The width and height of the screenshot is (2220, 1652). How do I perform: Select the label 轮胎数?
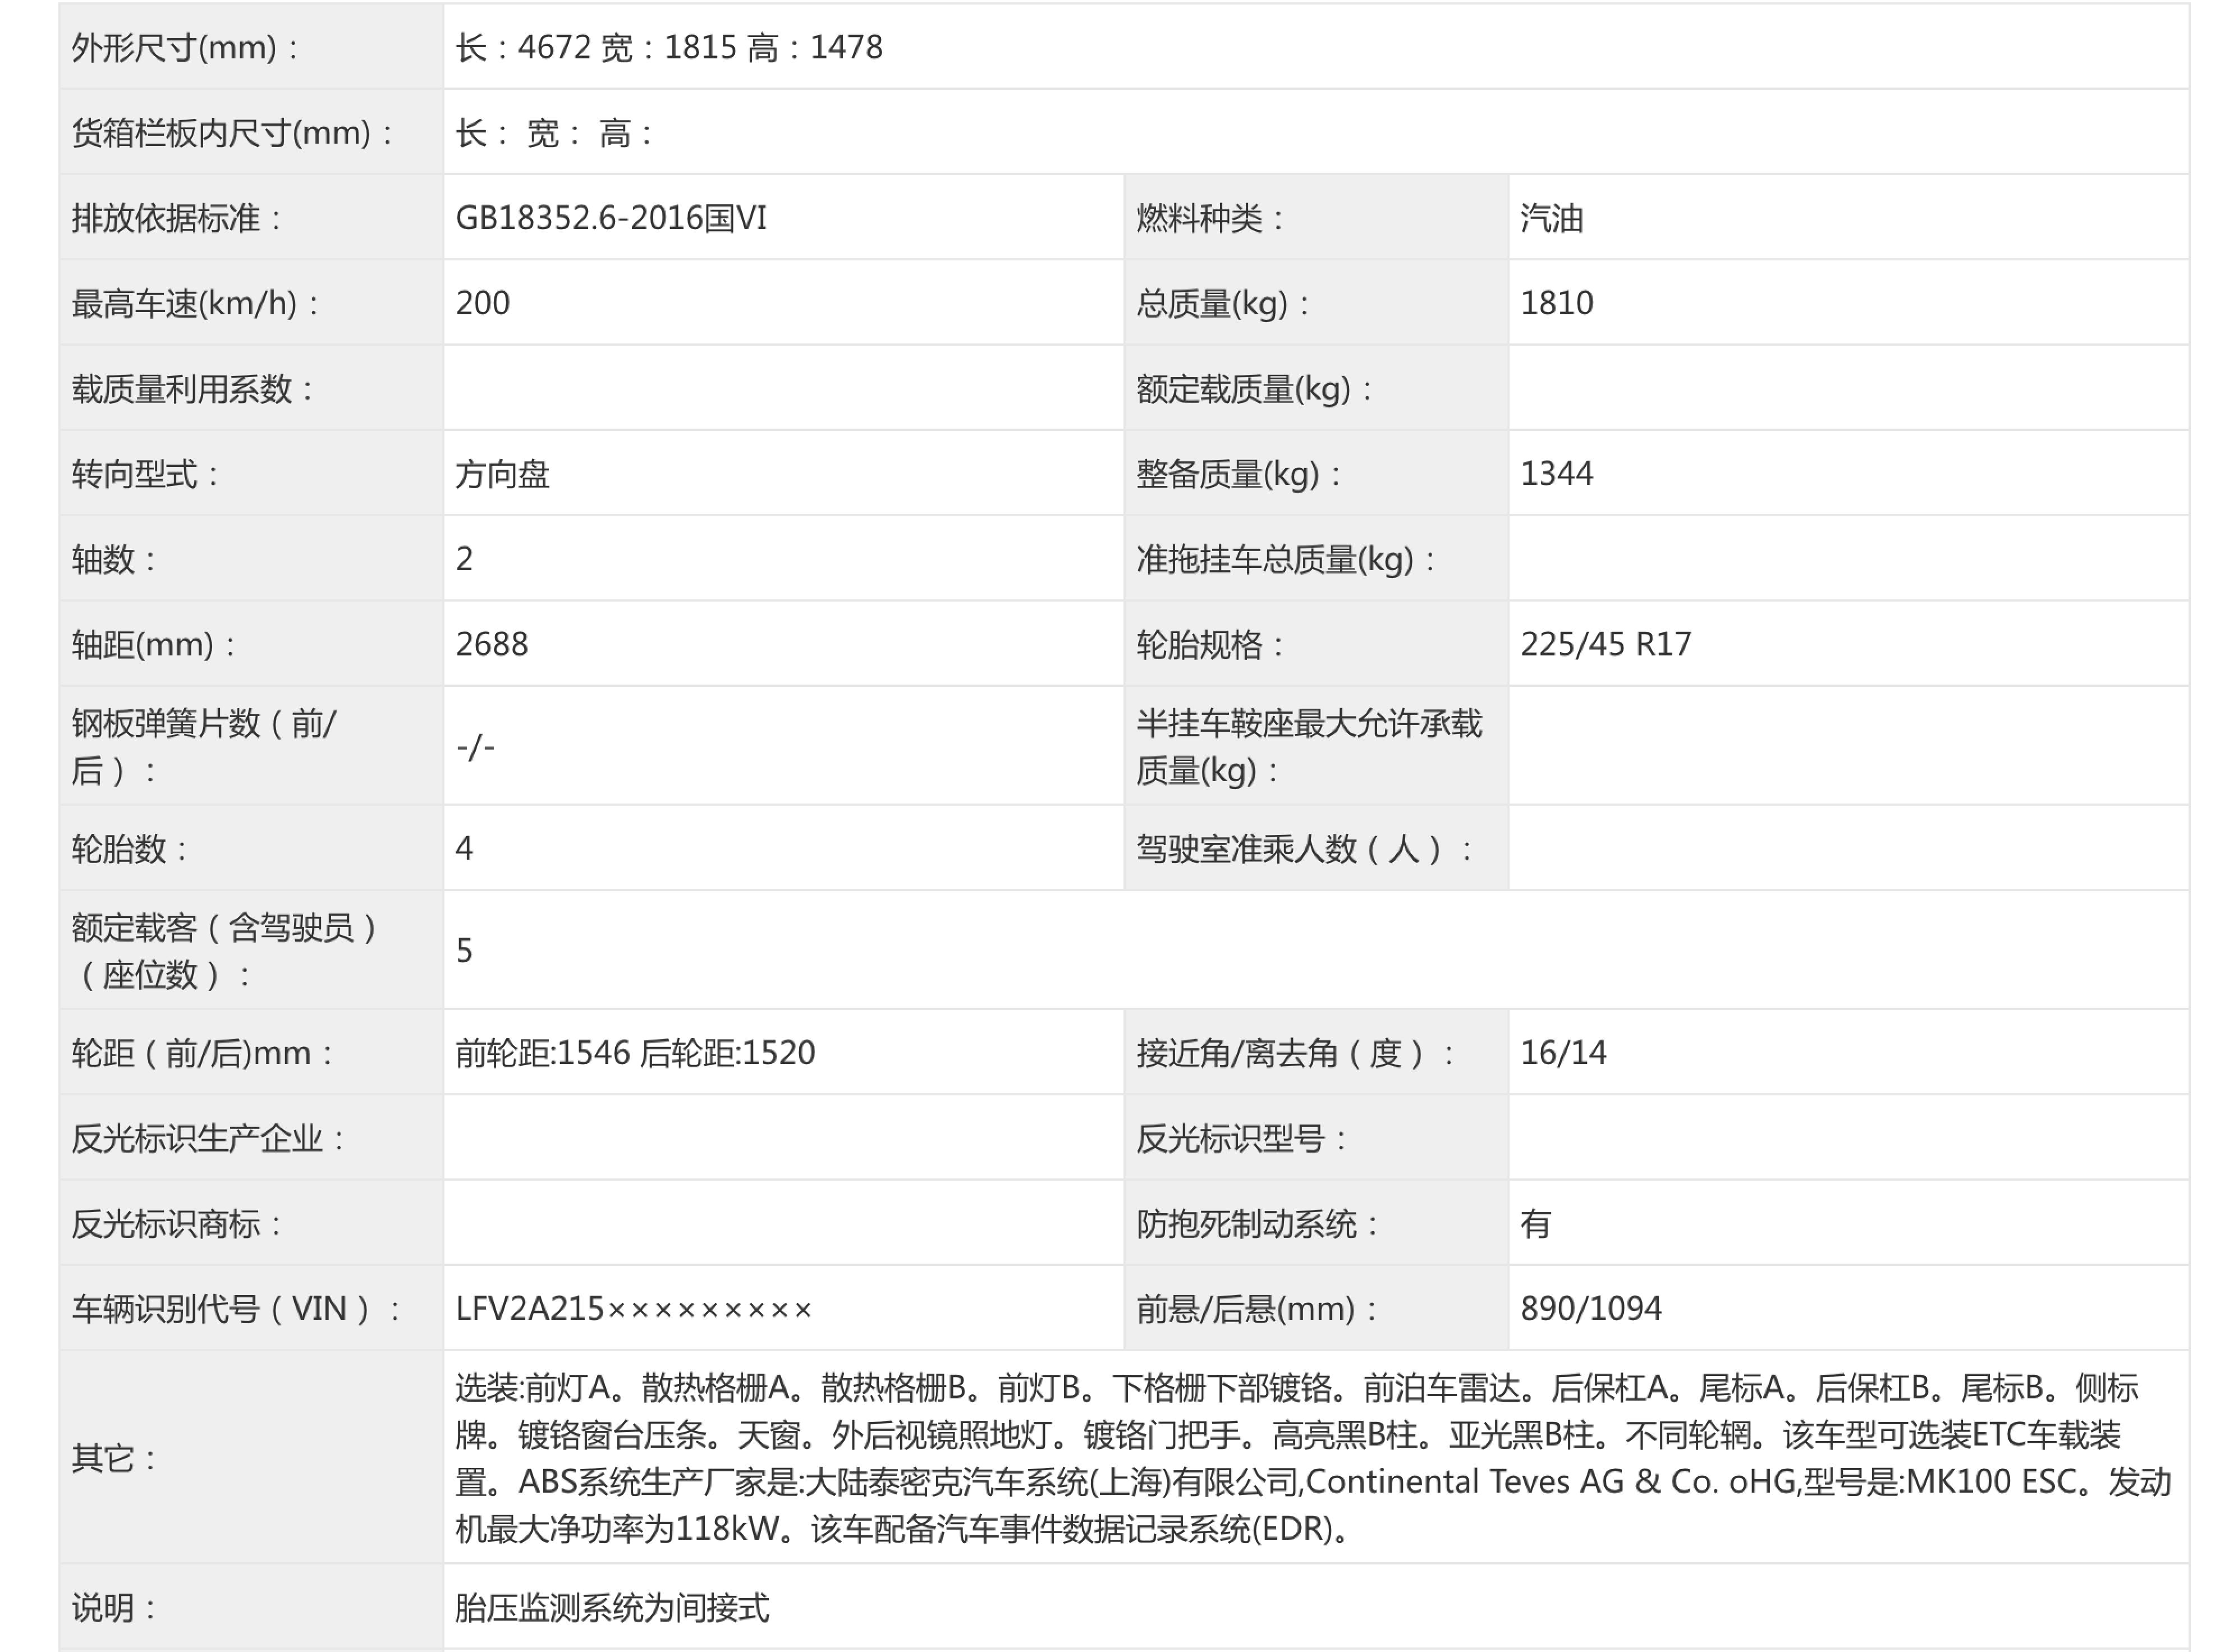pos(129,848)
